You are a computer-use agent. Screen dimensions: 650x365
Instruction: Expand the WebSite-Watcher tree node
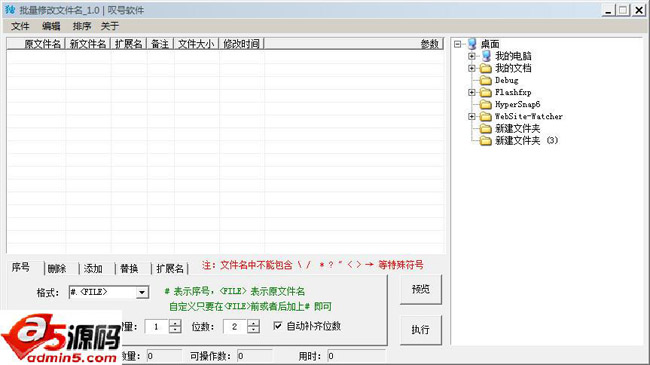pyautogui.click(x=472, y=117)
